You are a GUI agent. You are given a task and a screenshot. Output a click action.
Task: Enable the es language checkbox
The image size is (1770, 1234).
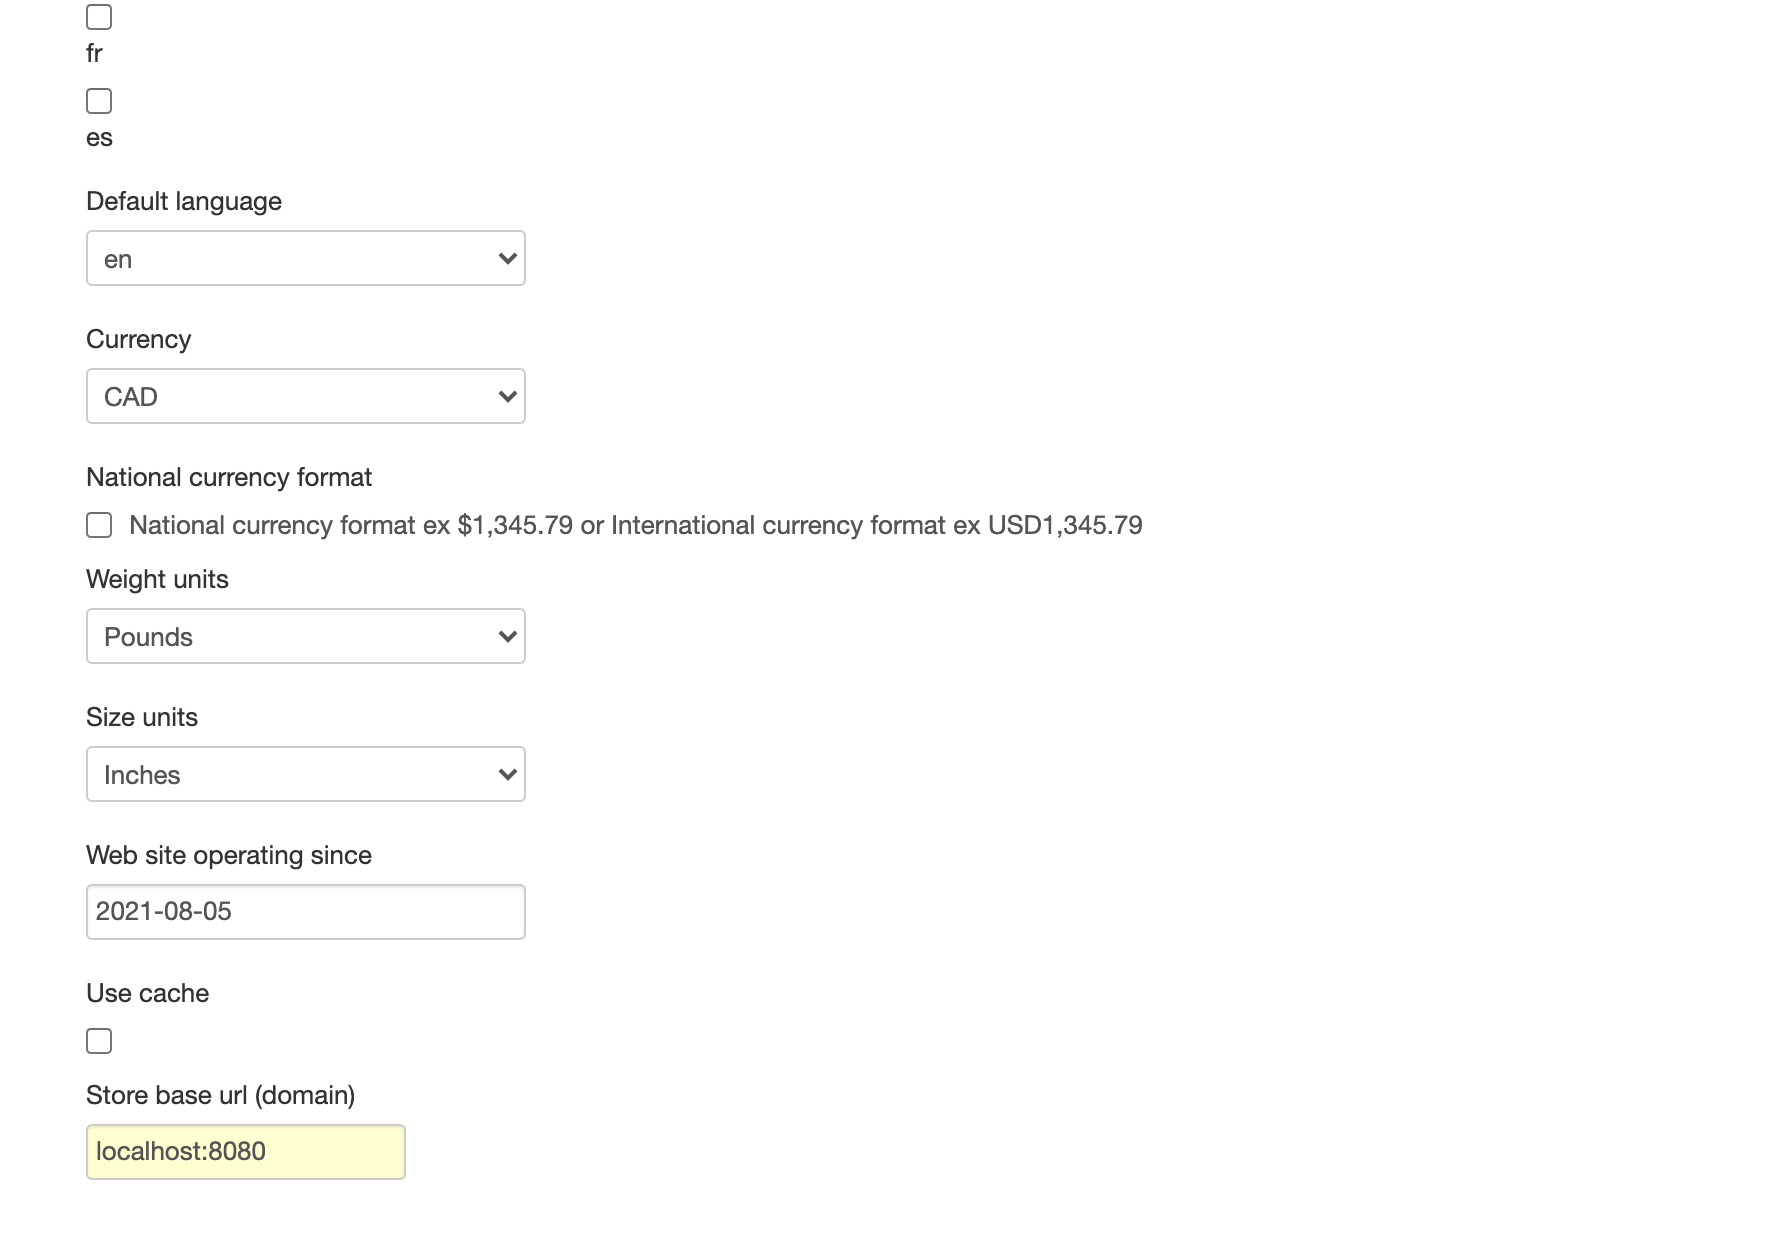[x=99, y=101]
